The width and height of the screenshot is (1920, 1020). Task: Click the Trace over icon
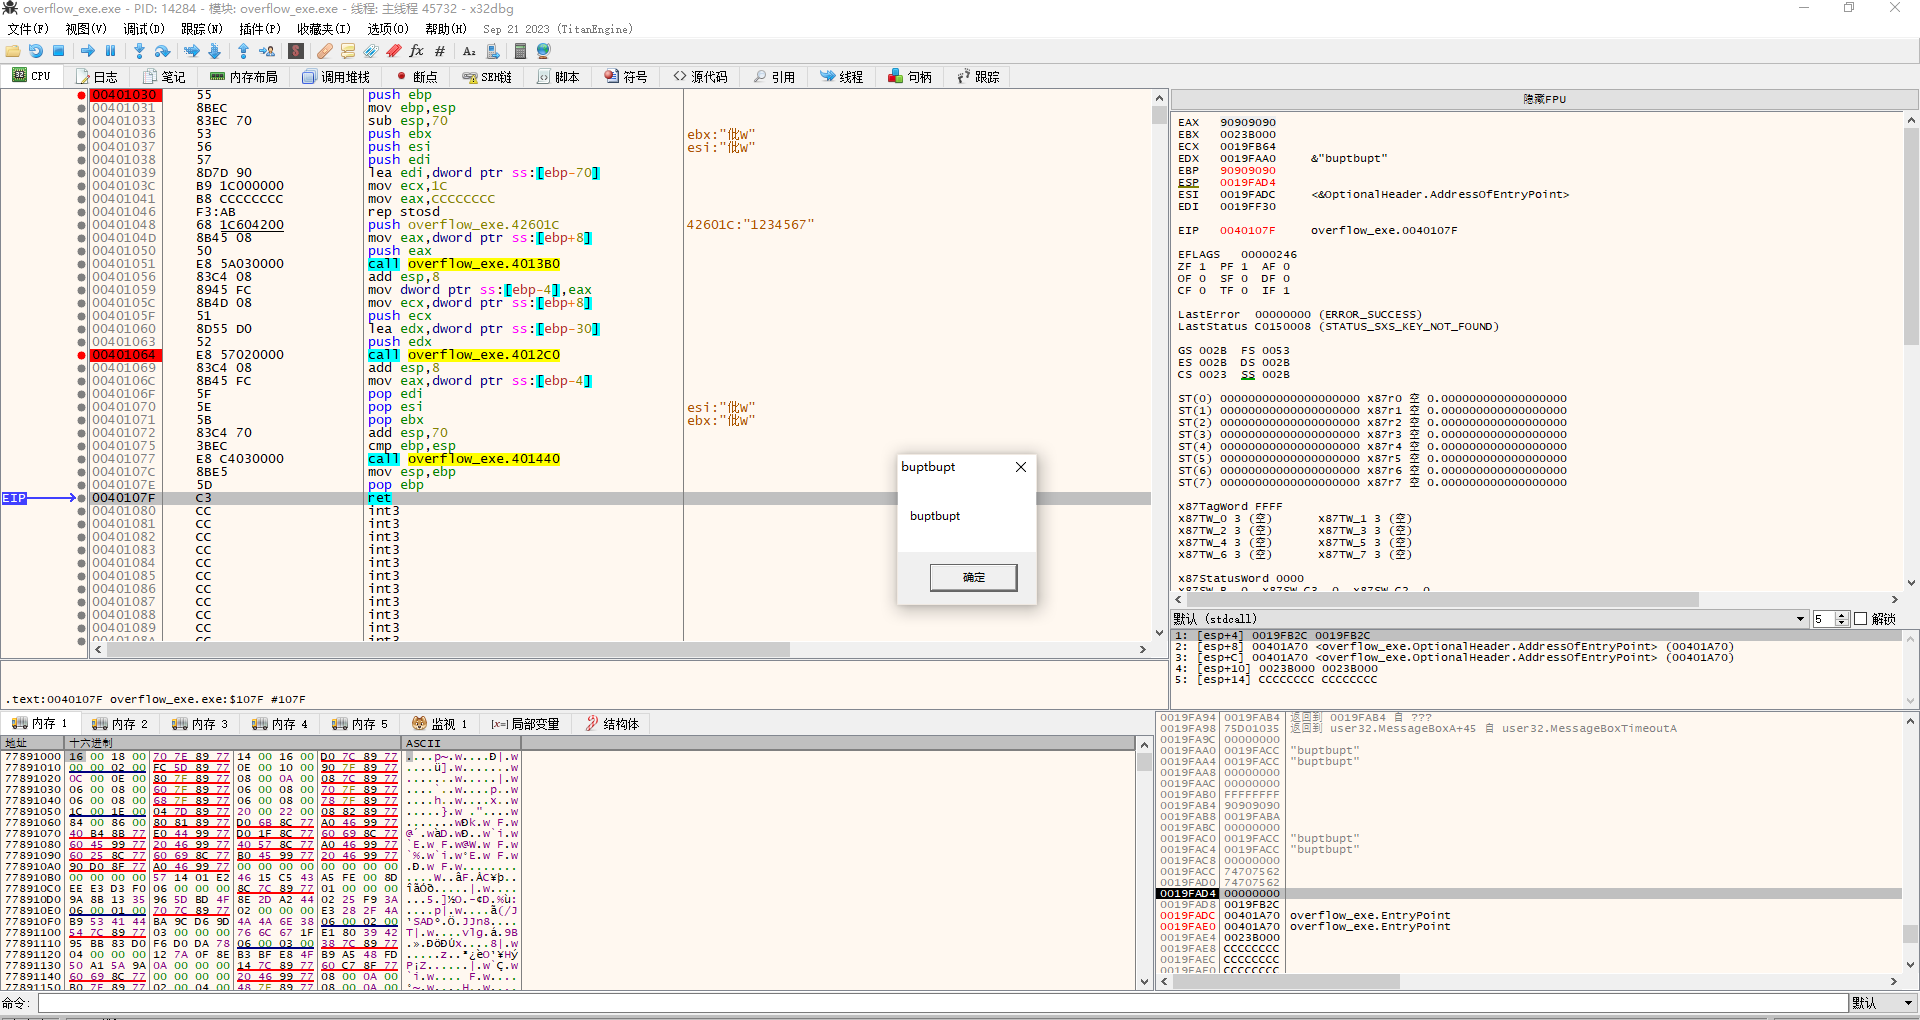(214, 51)
